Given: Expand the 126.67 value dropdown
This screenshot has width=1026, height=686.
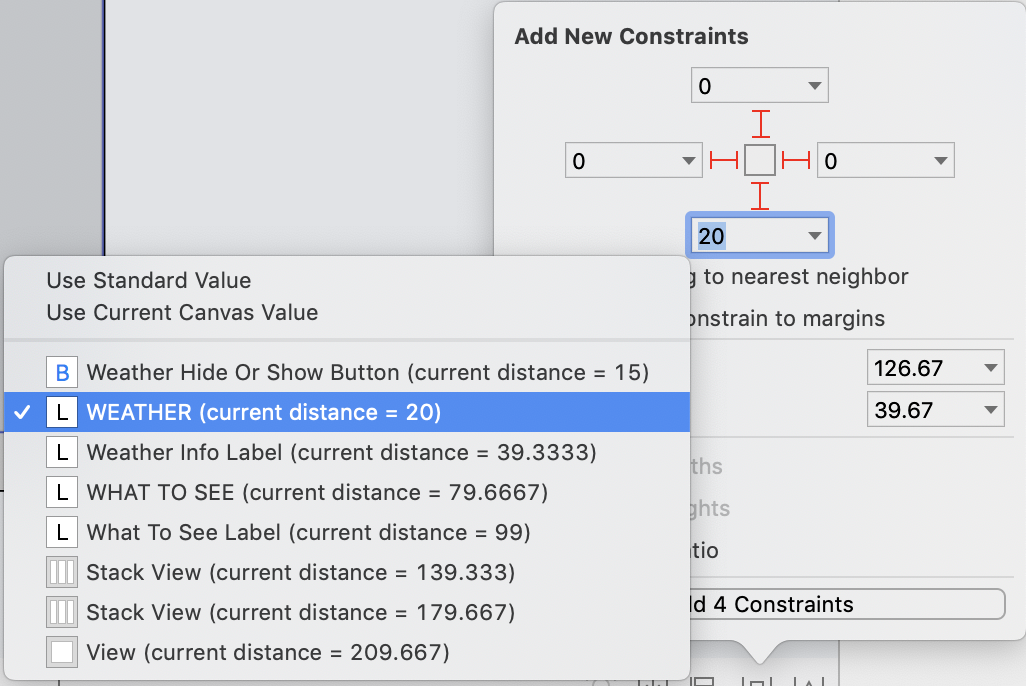Looking at the screenshot, I should (990, 368).
